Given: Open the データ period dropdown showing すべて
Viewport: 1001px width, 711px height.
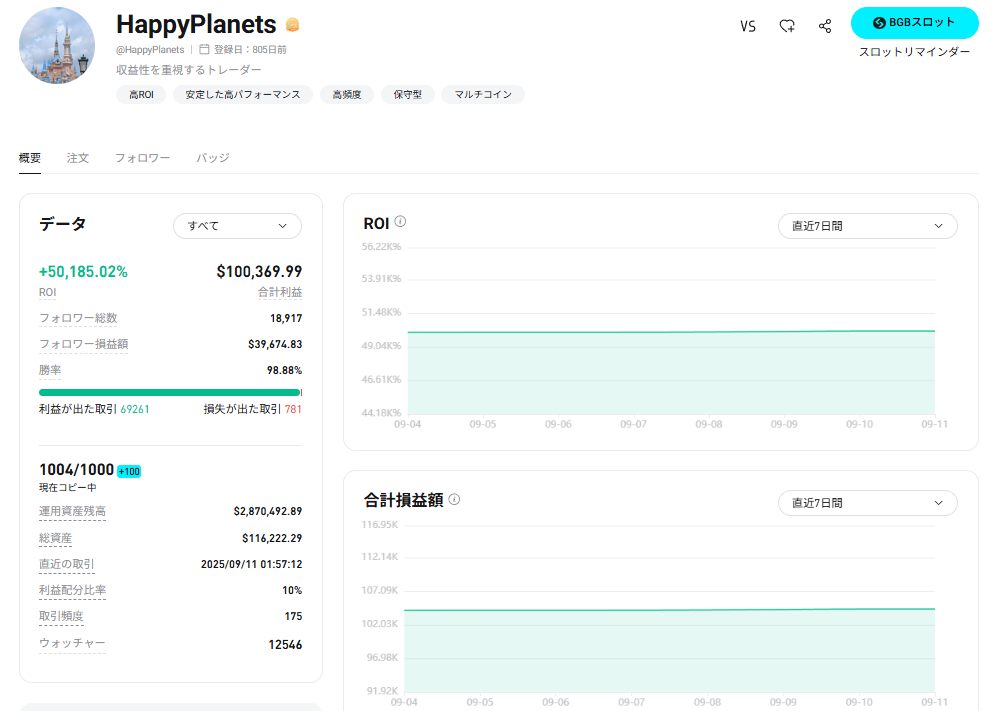Looking at the screenshot, I should 237,226.
